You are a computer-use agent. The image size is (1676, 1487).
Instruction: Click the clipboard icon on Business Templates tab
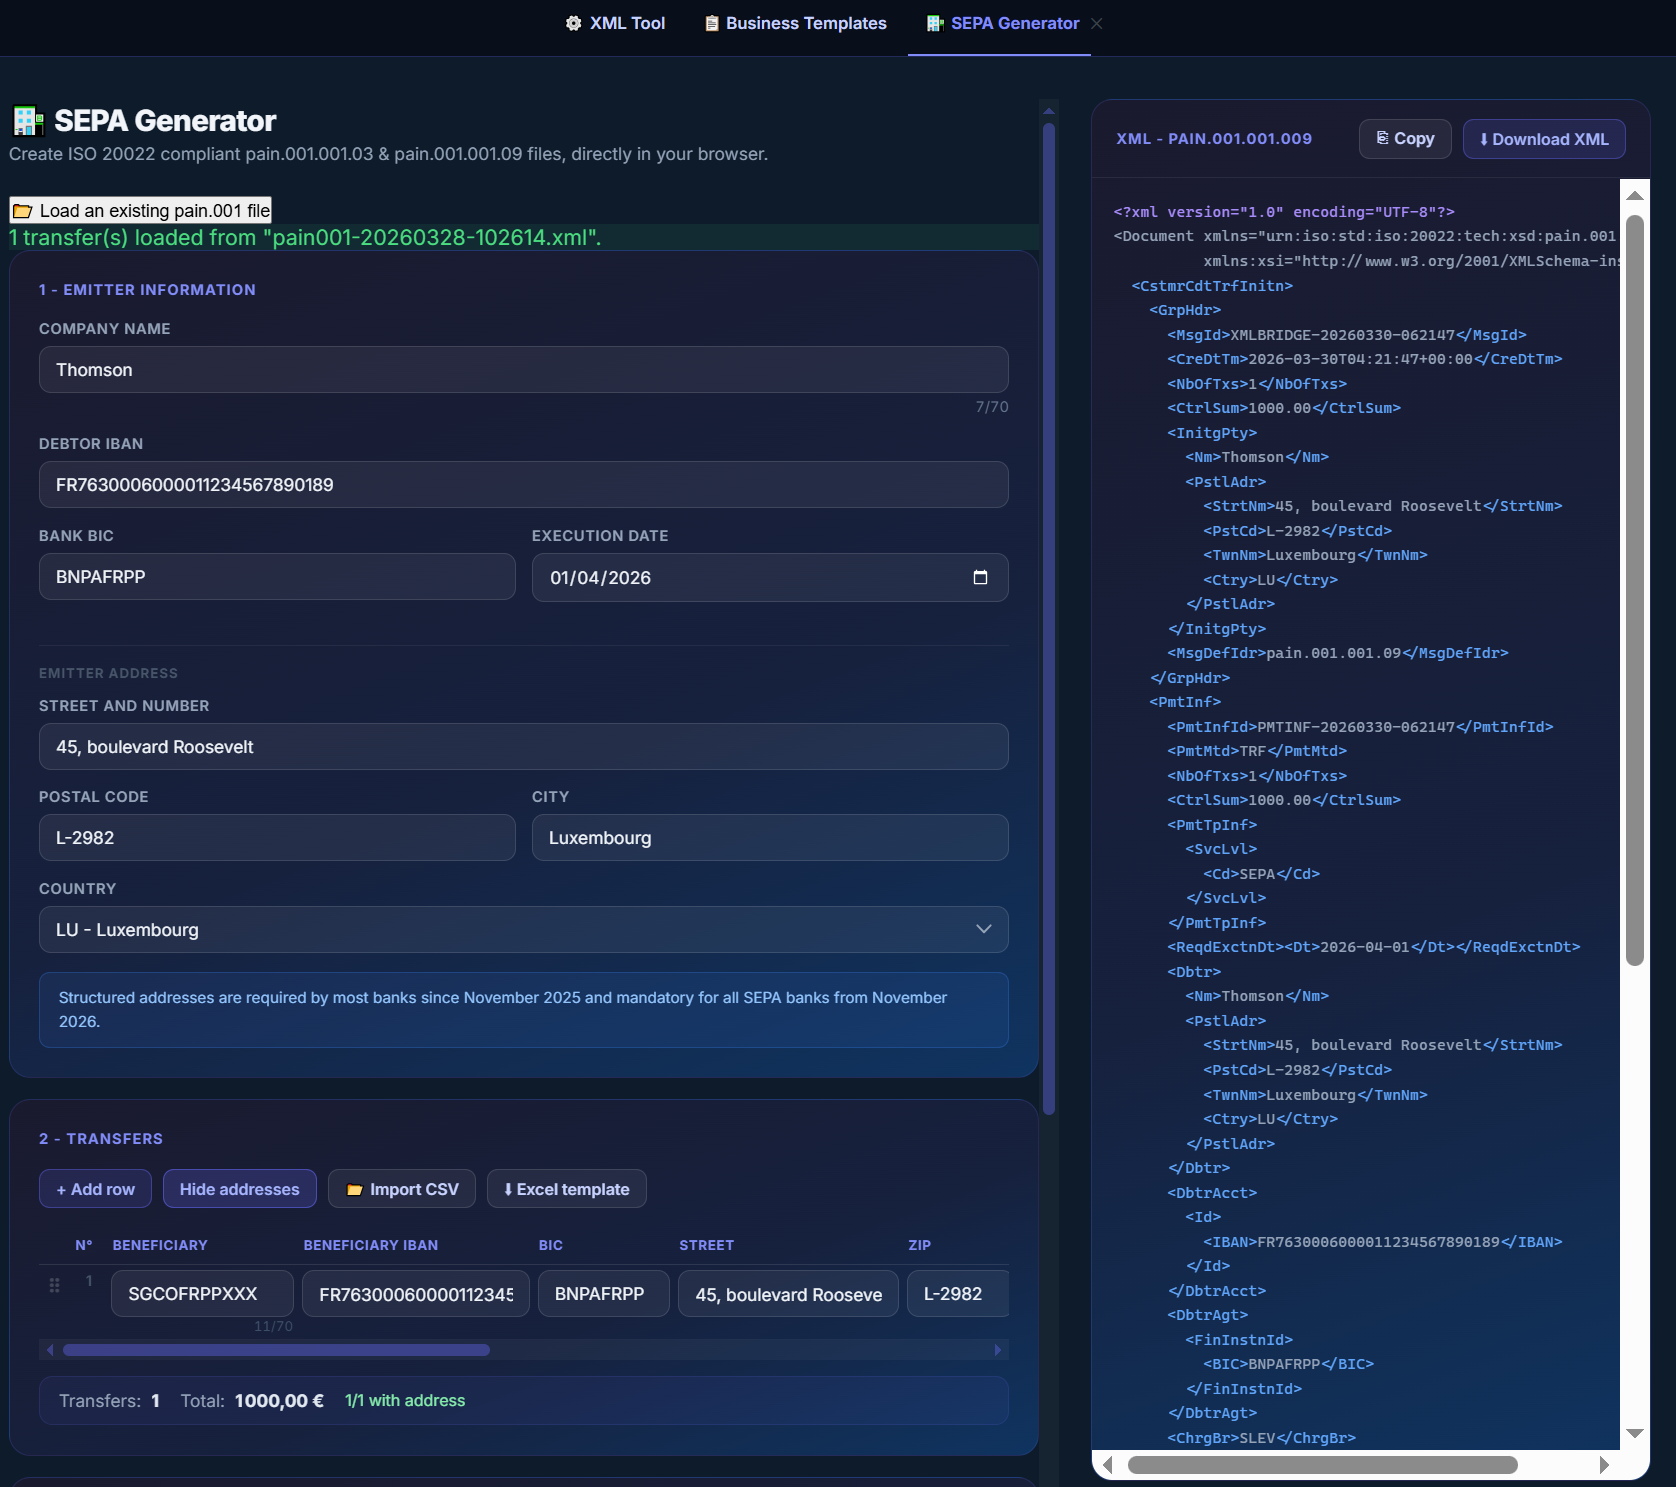(712, 23)
